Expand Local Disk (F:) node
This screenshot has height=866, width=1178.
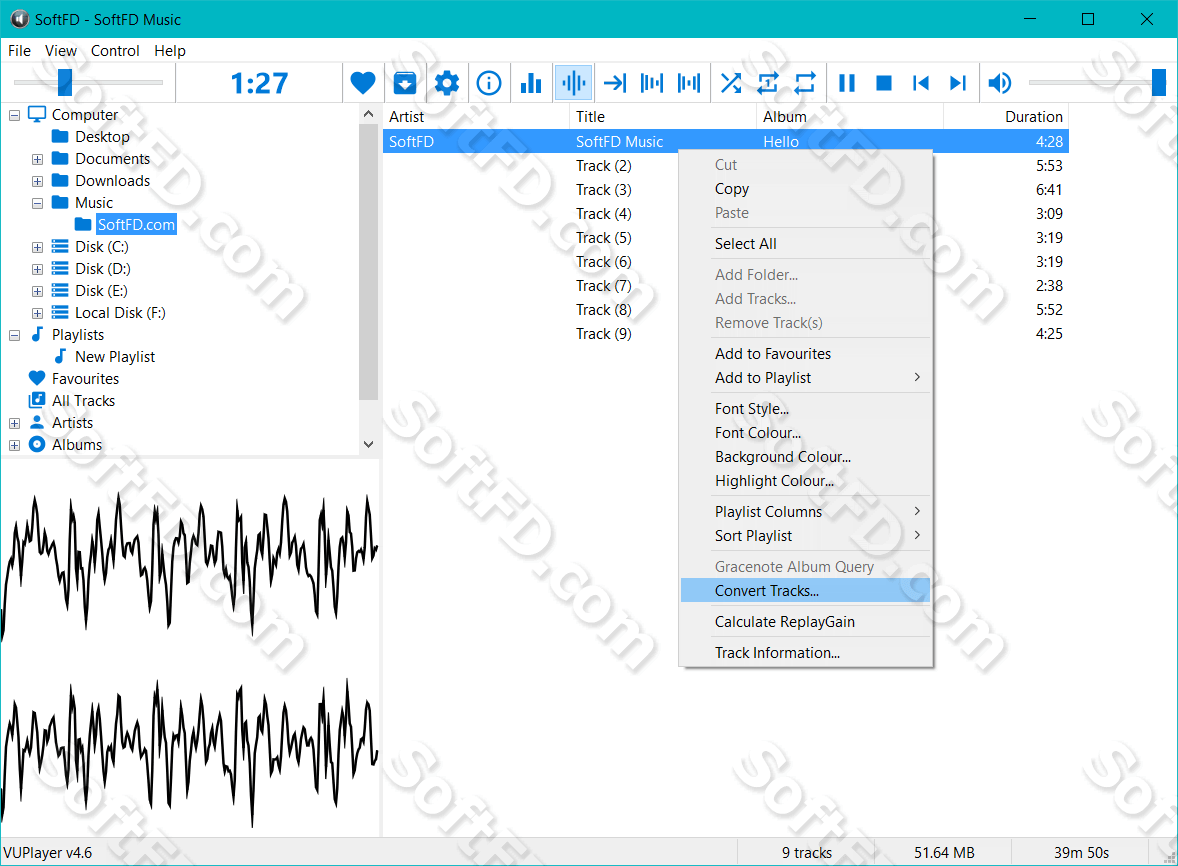[x=37, y=313]
